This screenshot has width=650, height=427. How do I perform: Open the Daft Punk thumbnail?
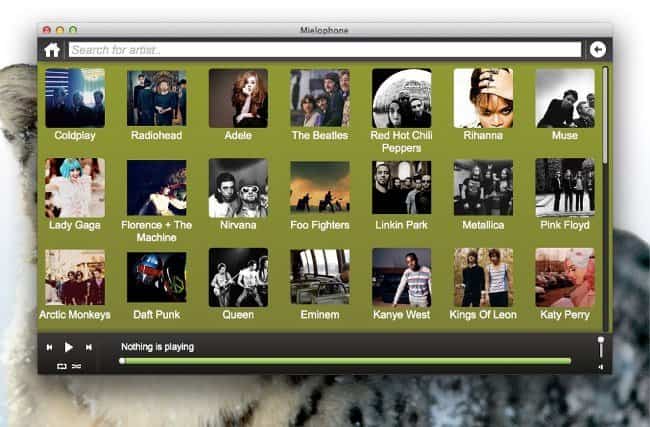point(157,277)
